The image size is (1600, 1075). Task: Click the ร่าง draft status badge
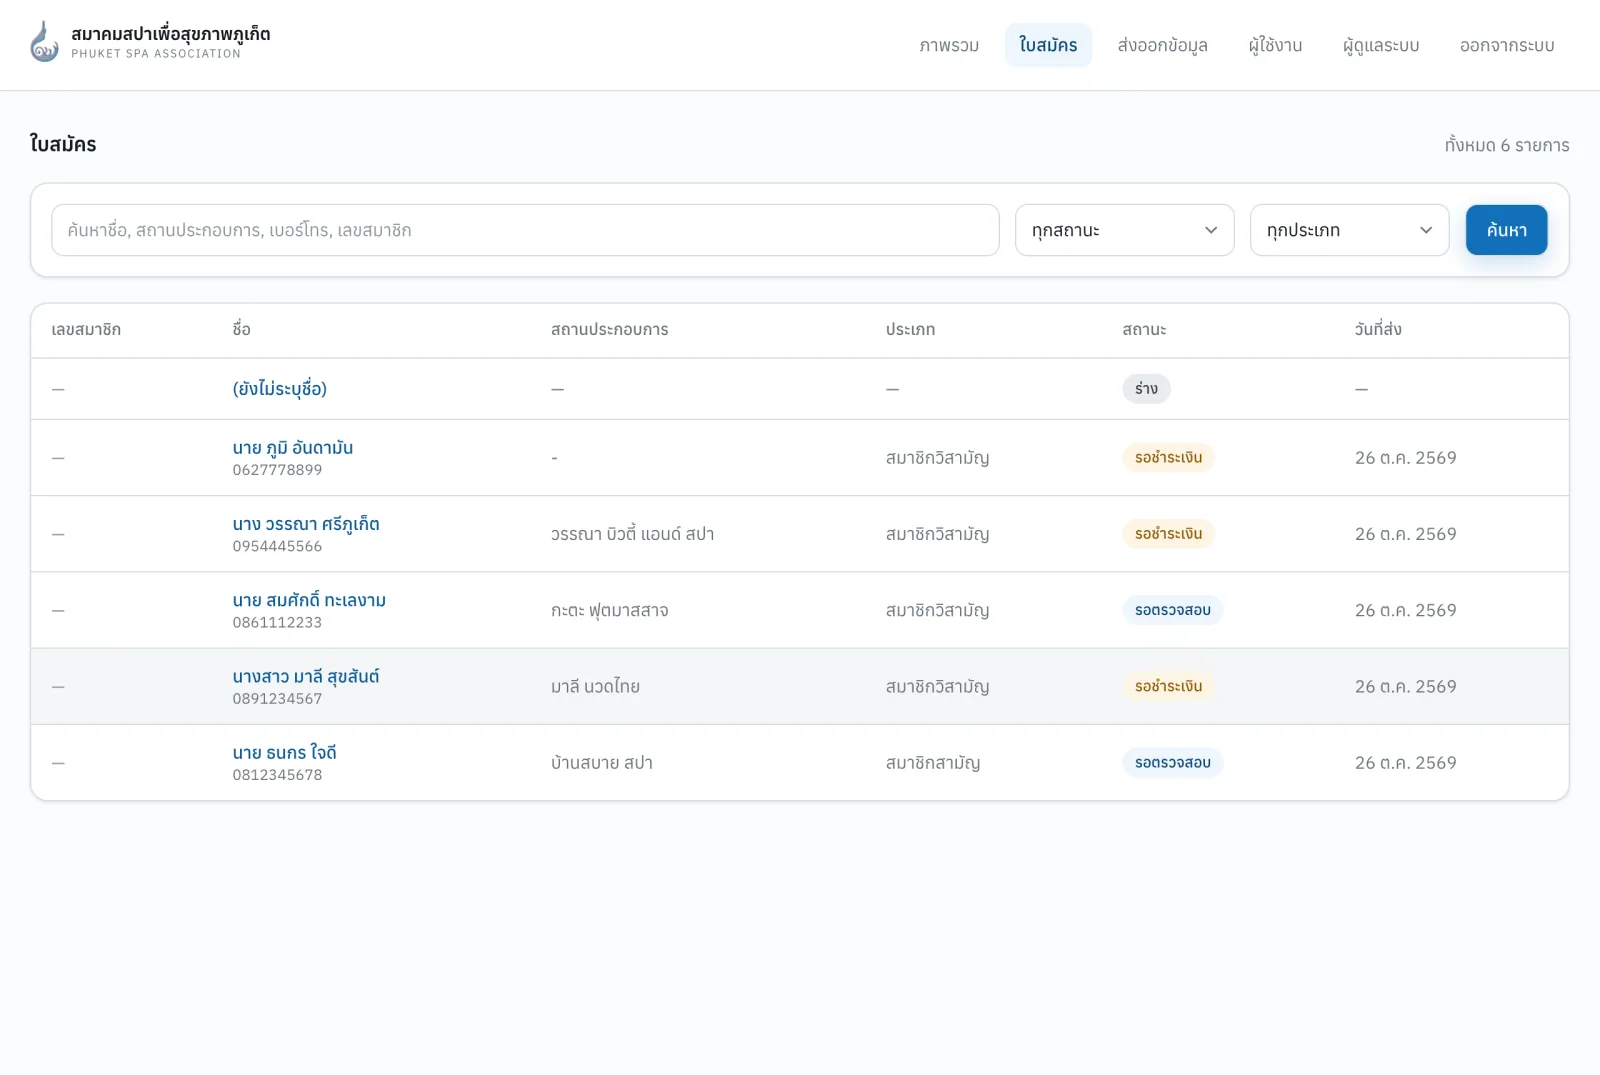[1146, 389]
